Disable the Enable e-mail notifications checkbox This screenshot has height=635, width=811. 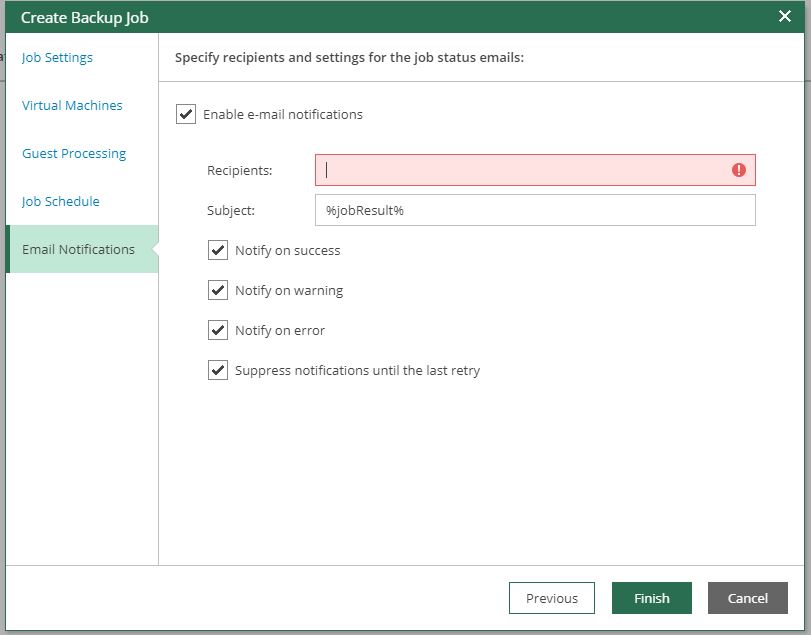186,114
